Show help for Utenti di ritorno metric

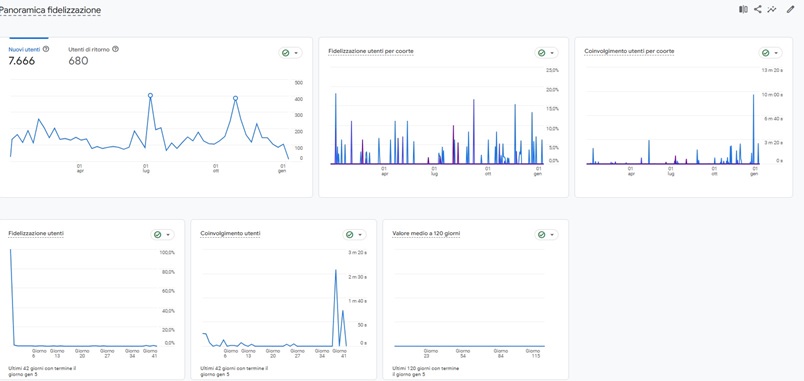(115, 49)
